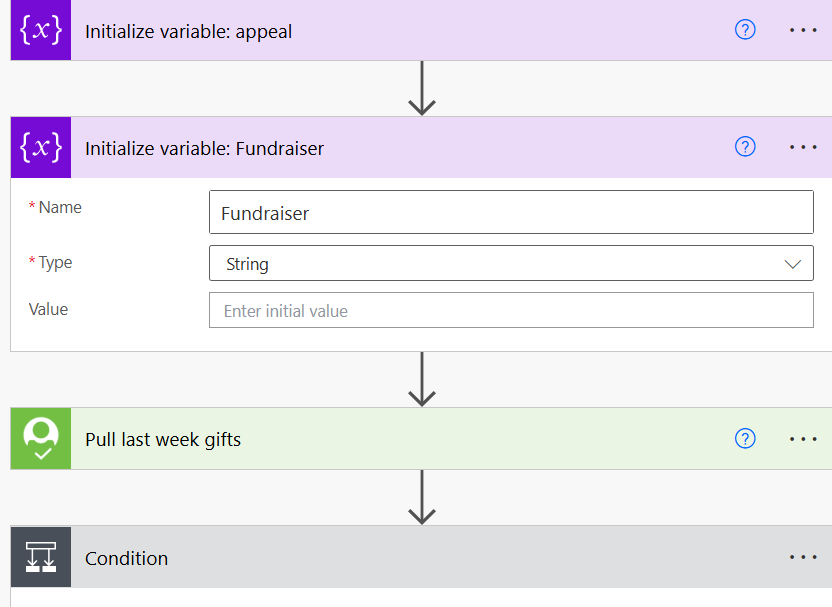Open the Type dropdown showing String
Viewport: 832px width, 607px height.
(511, 263)
